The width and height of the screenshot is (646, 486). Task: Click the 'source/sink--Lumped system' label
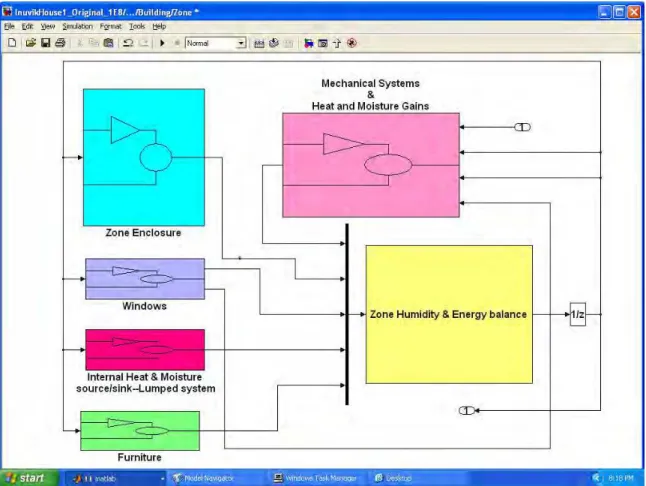146,388
